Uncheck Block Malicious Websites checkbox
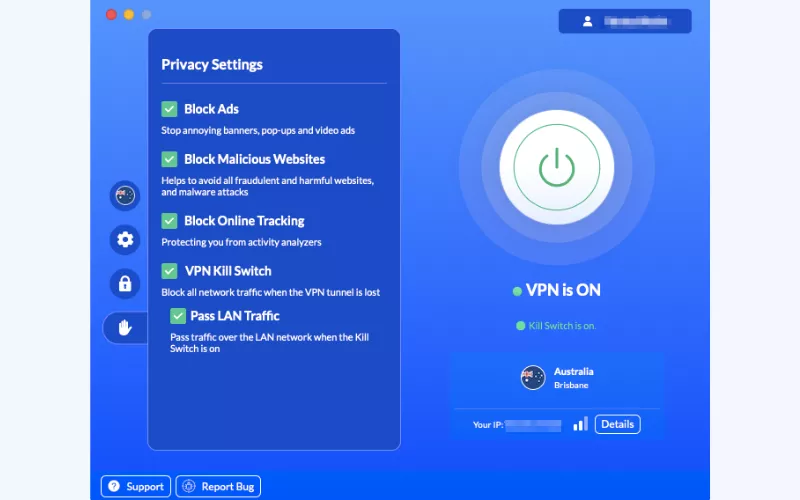Viewport: 800px width, 500px height. (169, 159)
